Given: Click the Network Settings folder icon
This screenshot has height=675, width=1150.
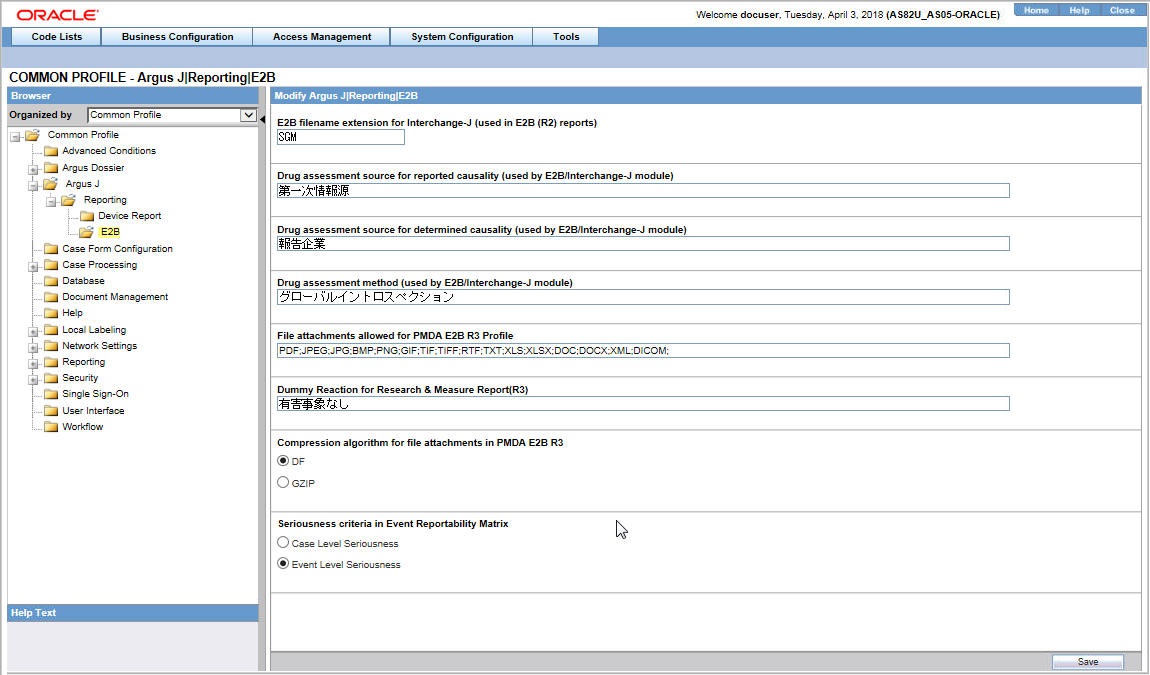Looking at the screenshot, I should coord(51,346).
